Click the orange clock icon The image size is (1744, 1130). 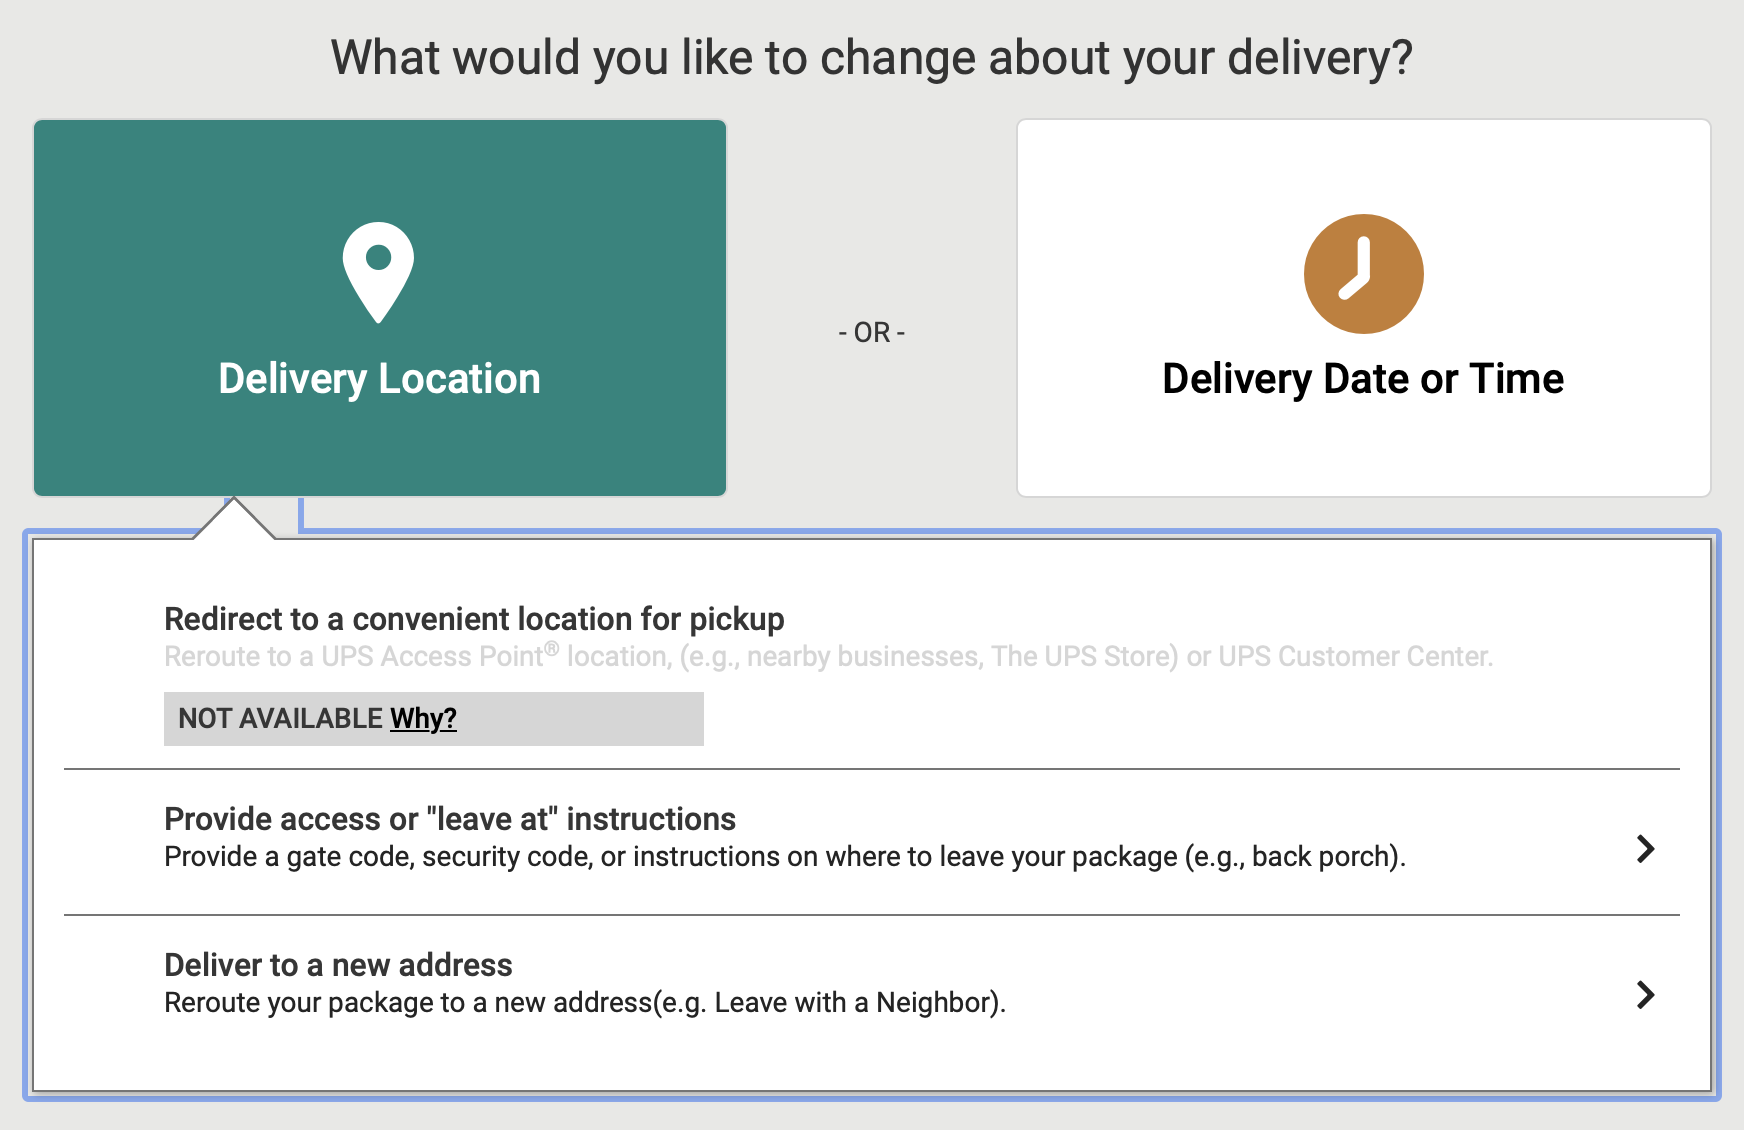coord(1363,273)
